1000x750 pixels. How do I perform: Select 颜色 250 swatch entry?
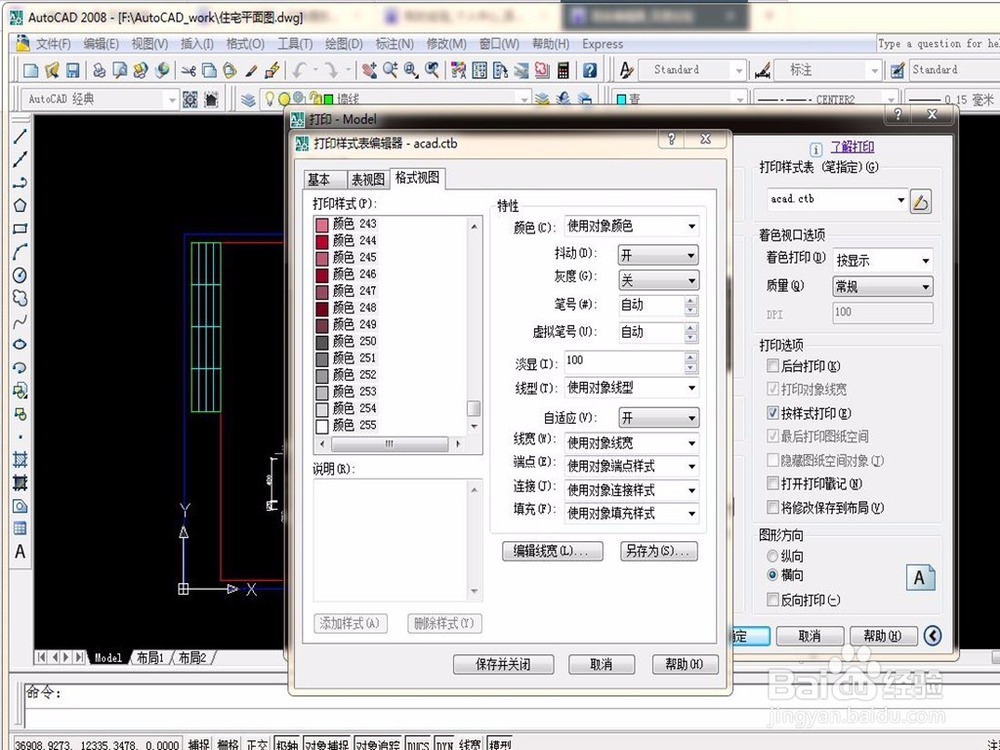(x=346, y=341)
